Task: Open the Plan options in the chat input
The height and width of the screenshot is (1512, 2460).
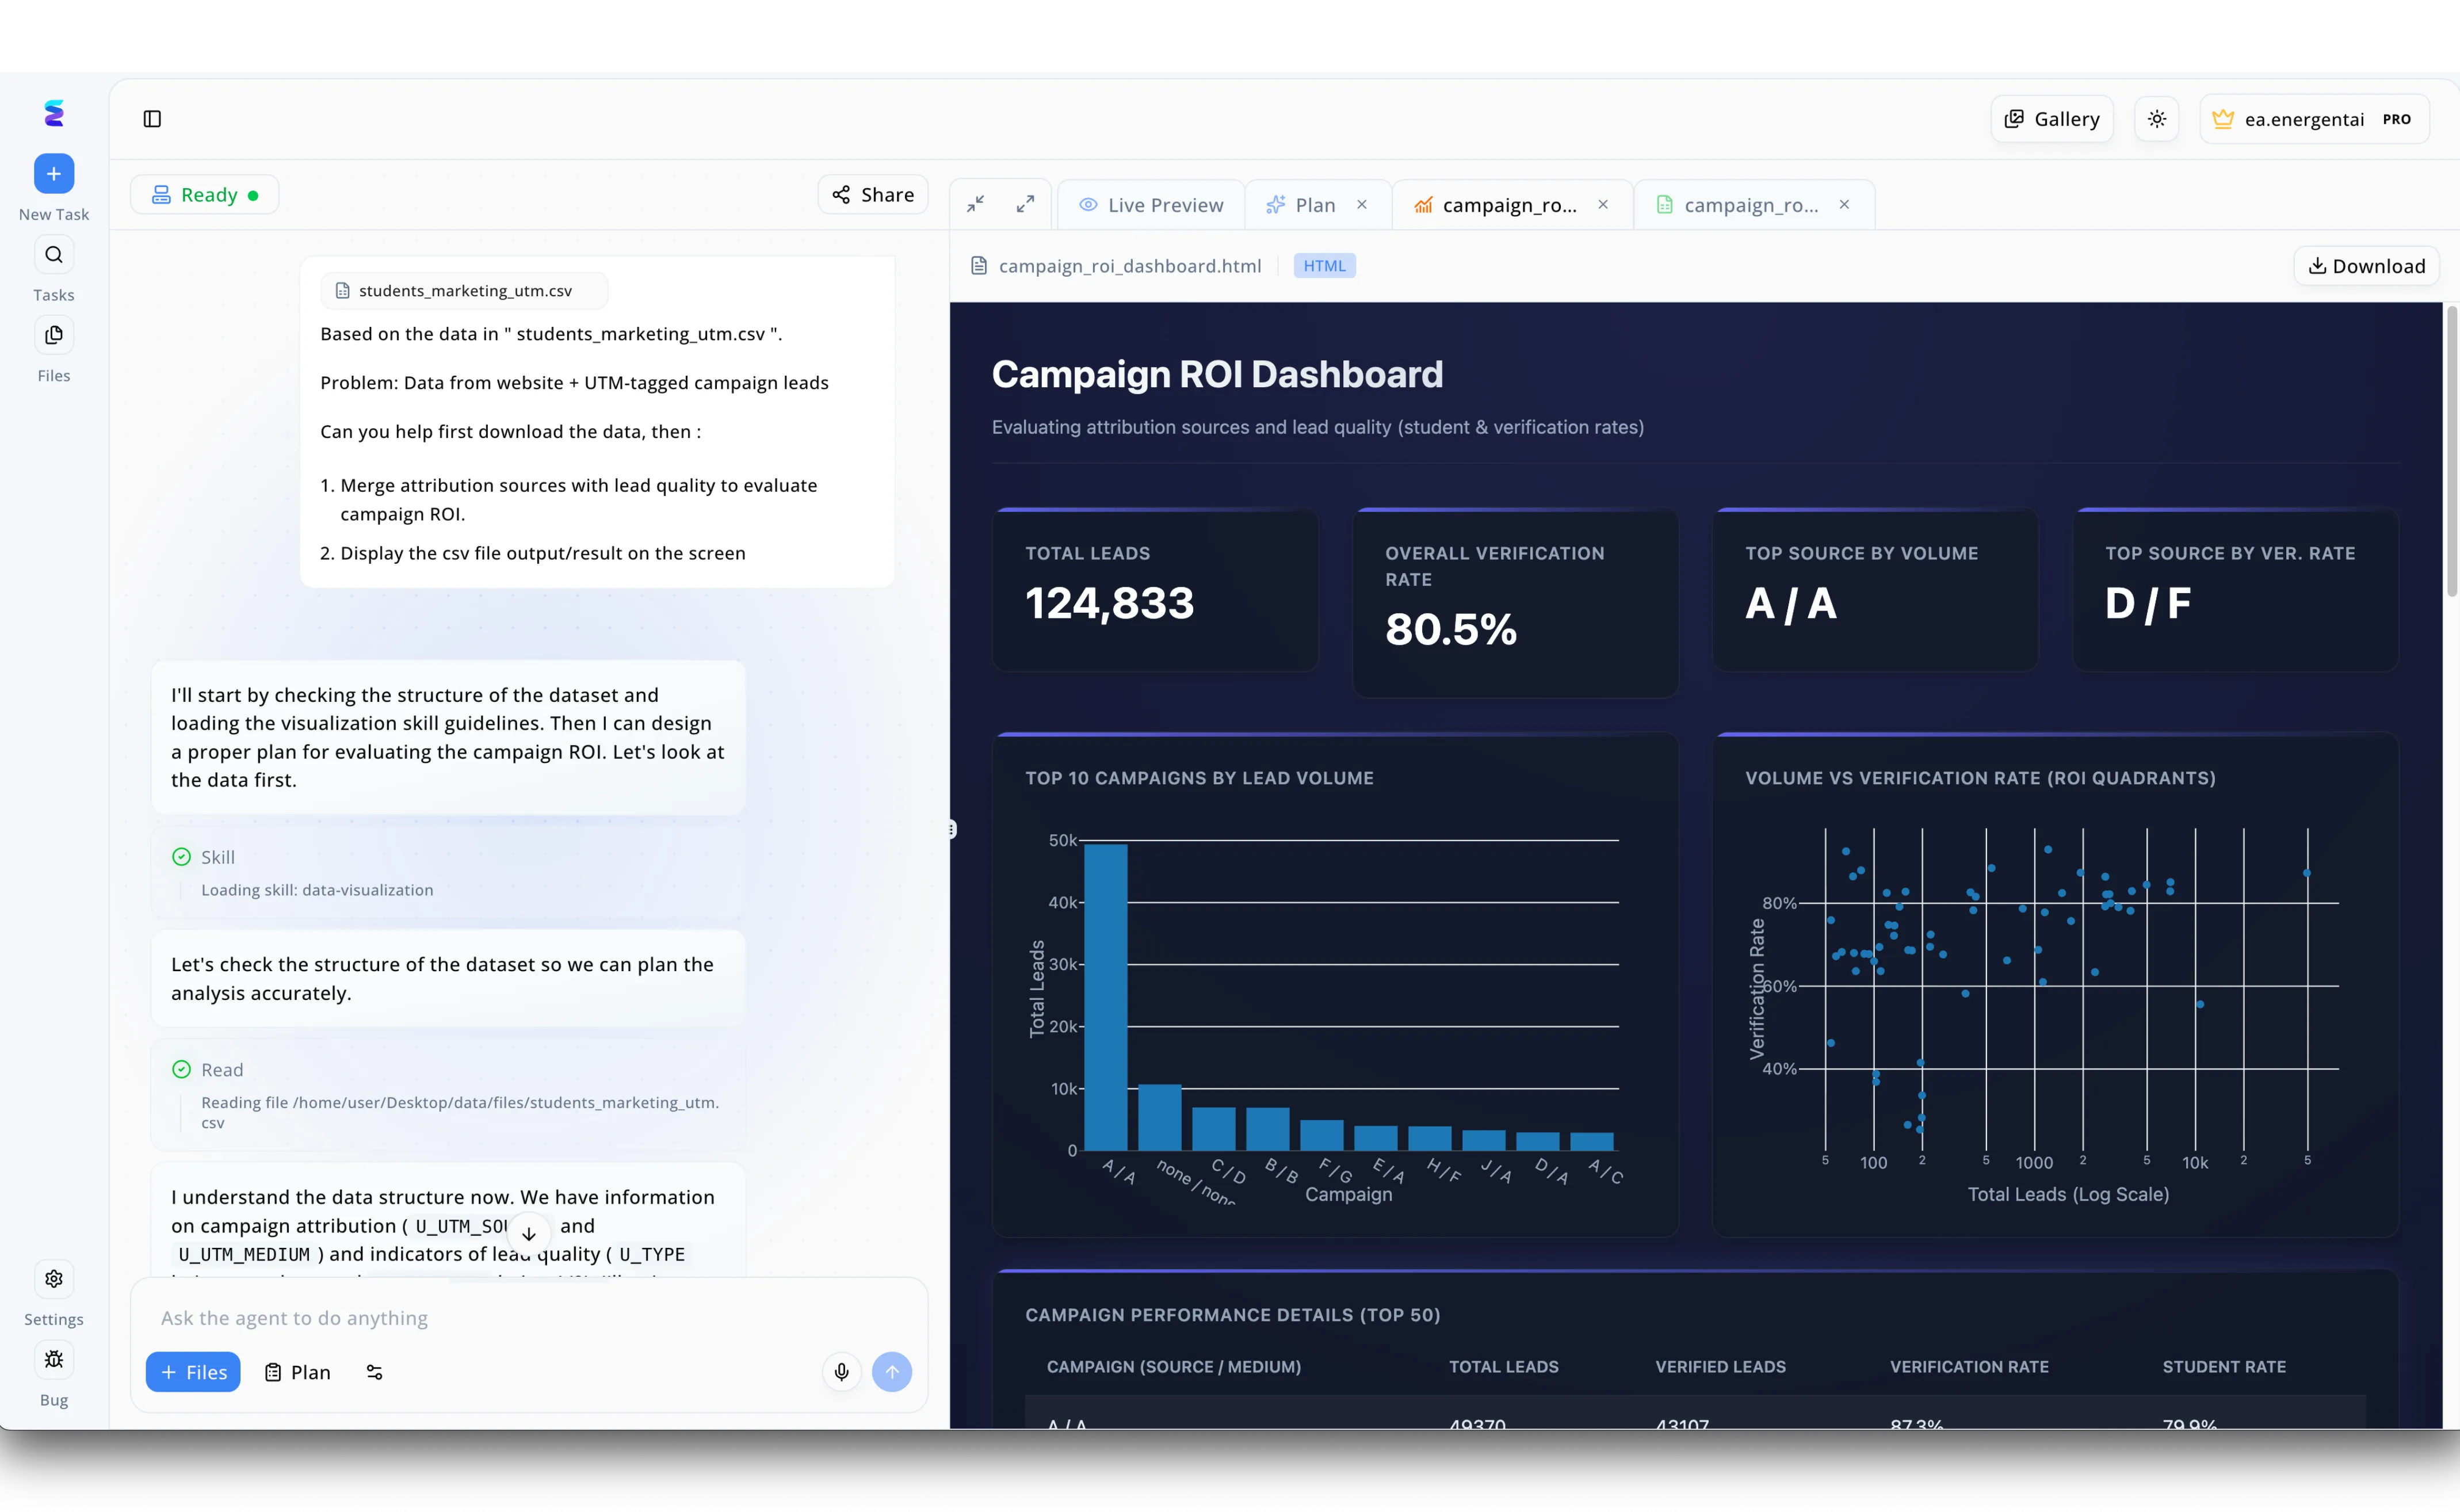Action: (x=296, y=1372)
